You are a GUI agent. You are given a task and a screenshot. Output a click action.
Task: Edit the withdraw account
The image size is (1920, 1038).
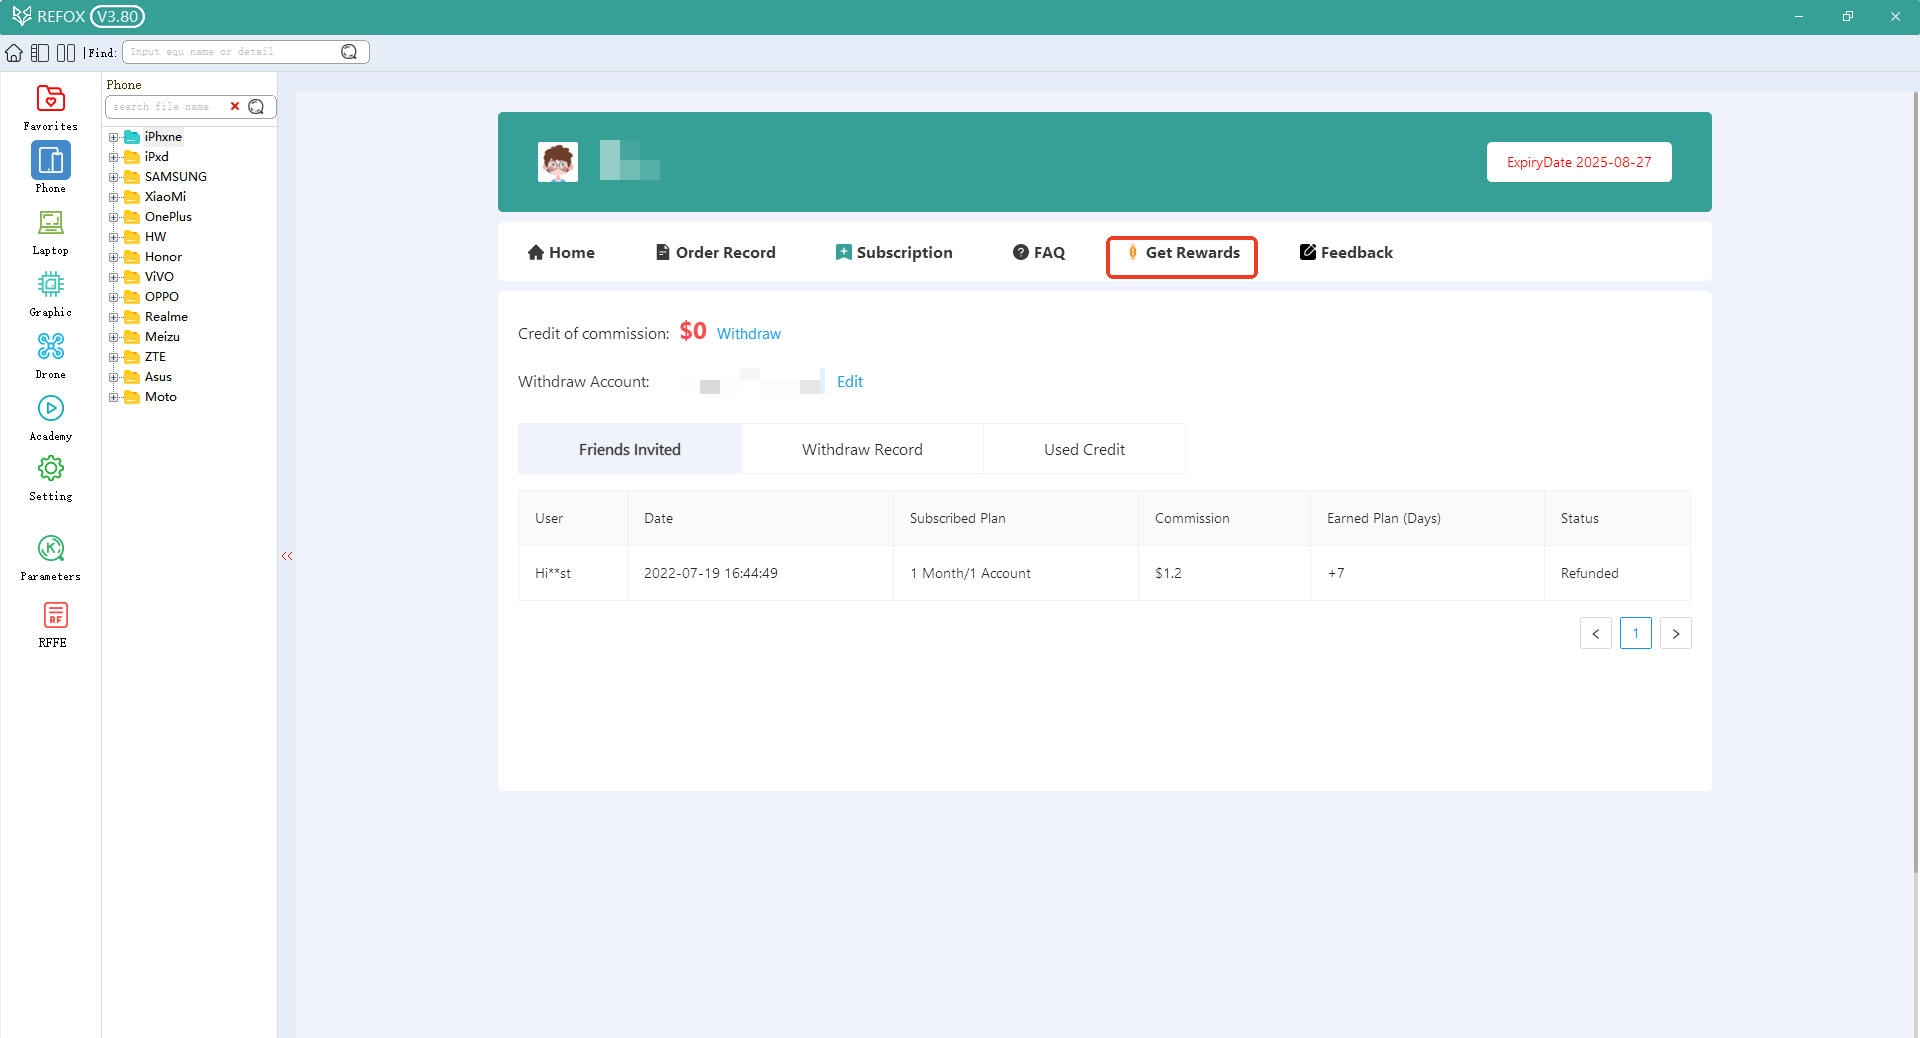point(849,381)
